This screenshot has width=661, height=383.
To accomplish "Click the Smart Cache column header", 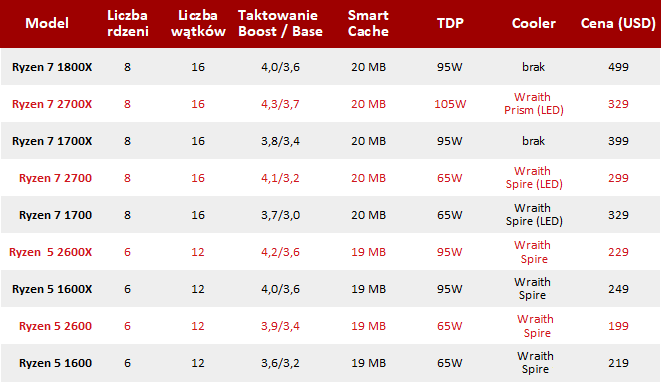I will [368, 23].
